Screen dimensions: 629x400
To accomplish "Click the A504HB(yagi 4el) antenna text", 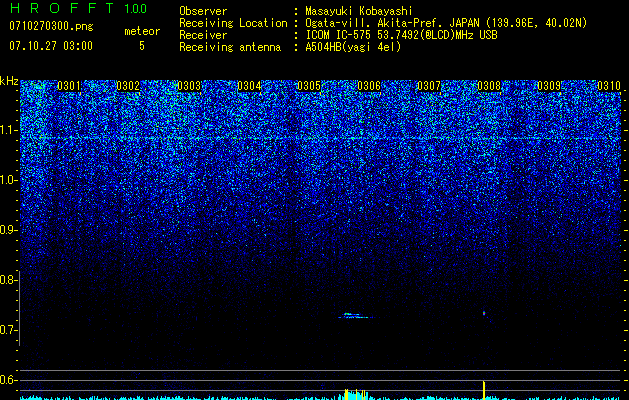I will tap(353, 47).
